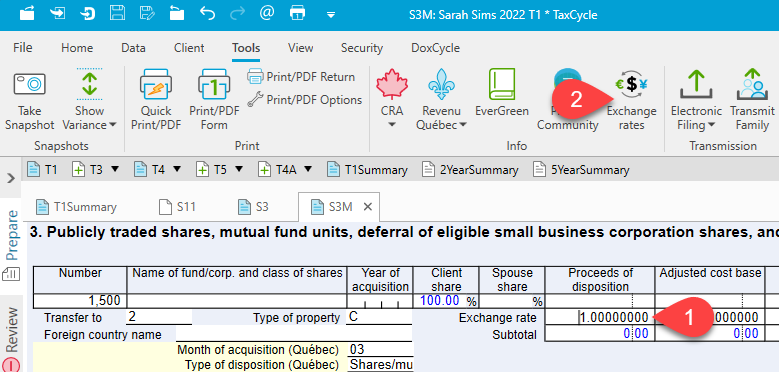Open the Security ribbon tab
Viewport: 779px width, 372px height.
(362, 48)
